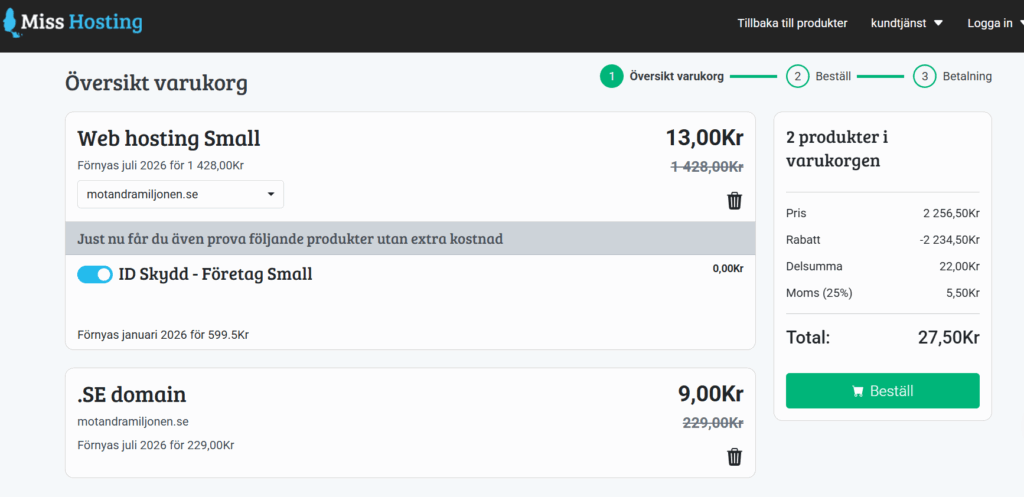Click the Översikt varukorg step label
Image resolution: width=1024 pixels, height=497 pixels.
click(x=676, y=76)
